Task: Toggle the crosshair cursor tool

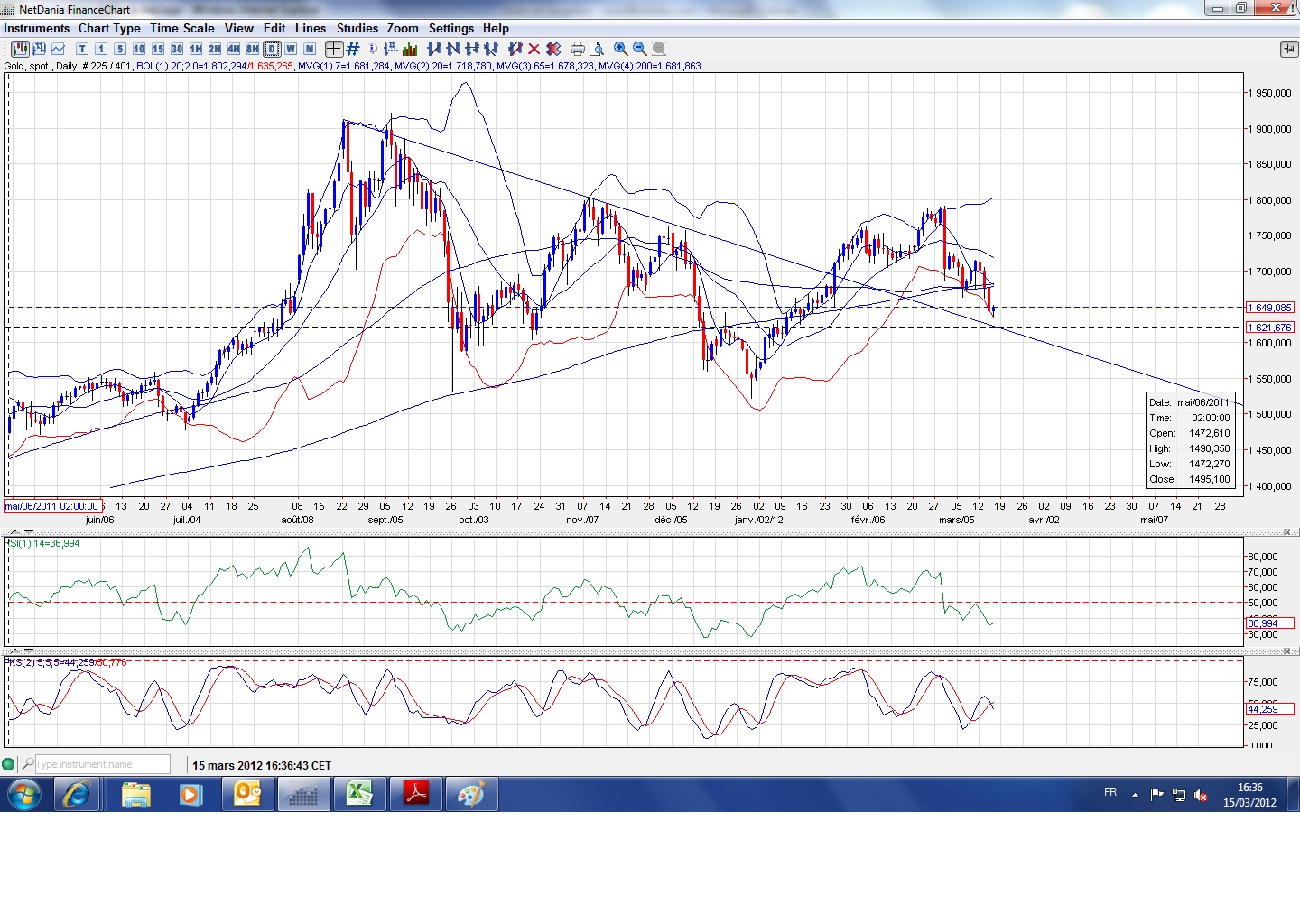Action: point(333,48)
